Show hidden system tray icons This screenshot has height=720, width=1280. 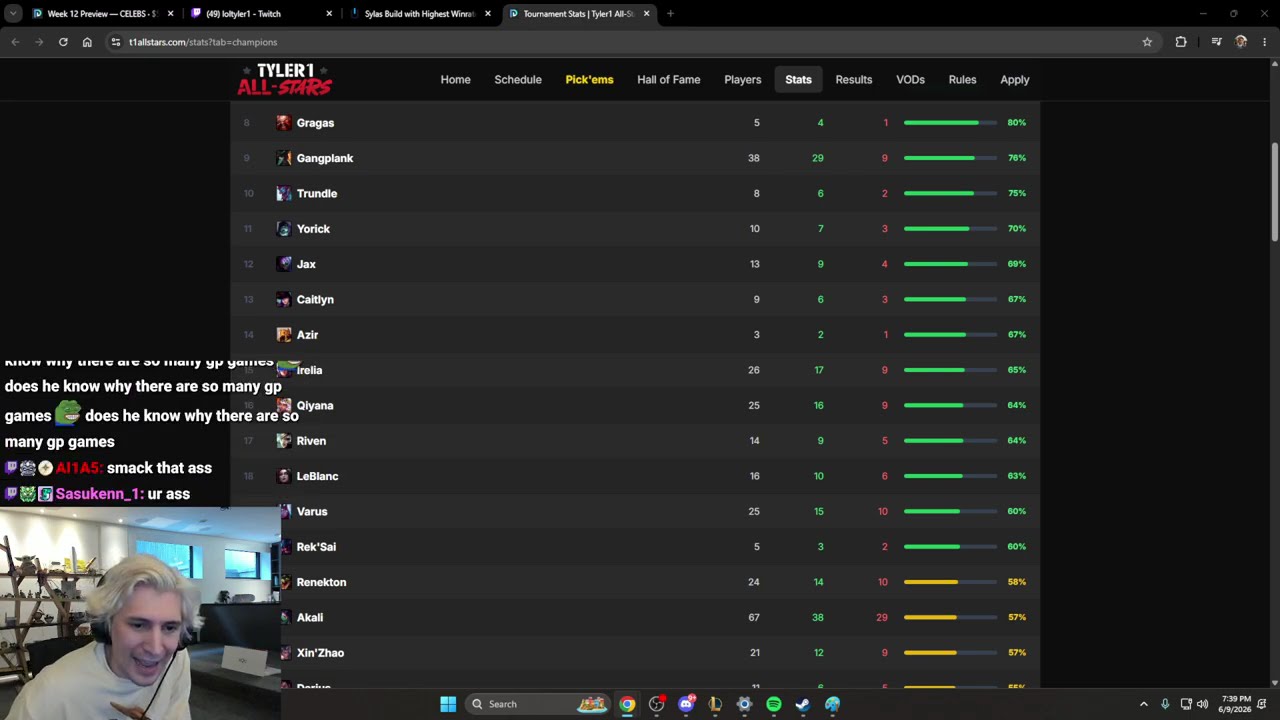(x=1144, y=704)
